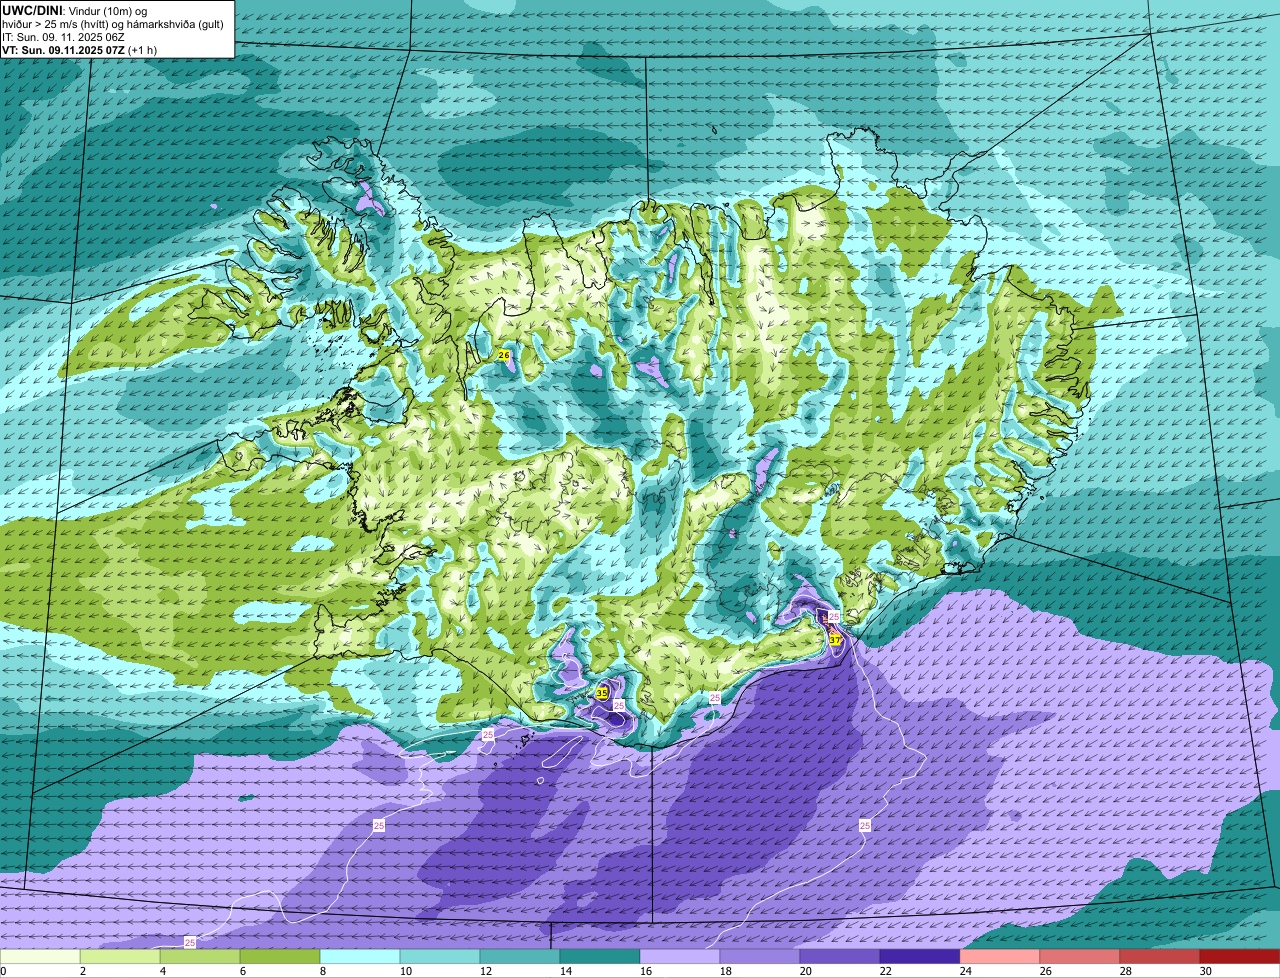Click the legend scale label "0"
The height and width of the screenshot is (978, 1280).
[3, 971]
